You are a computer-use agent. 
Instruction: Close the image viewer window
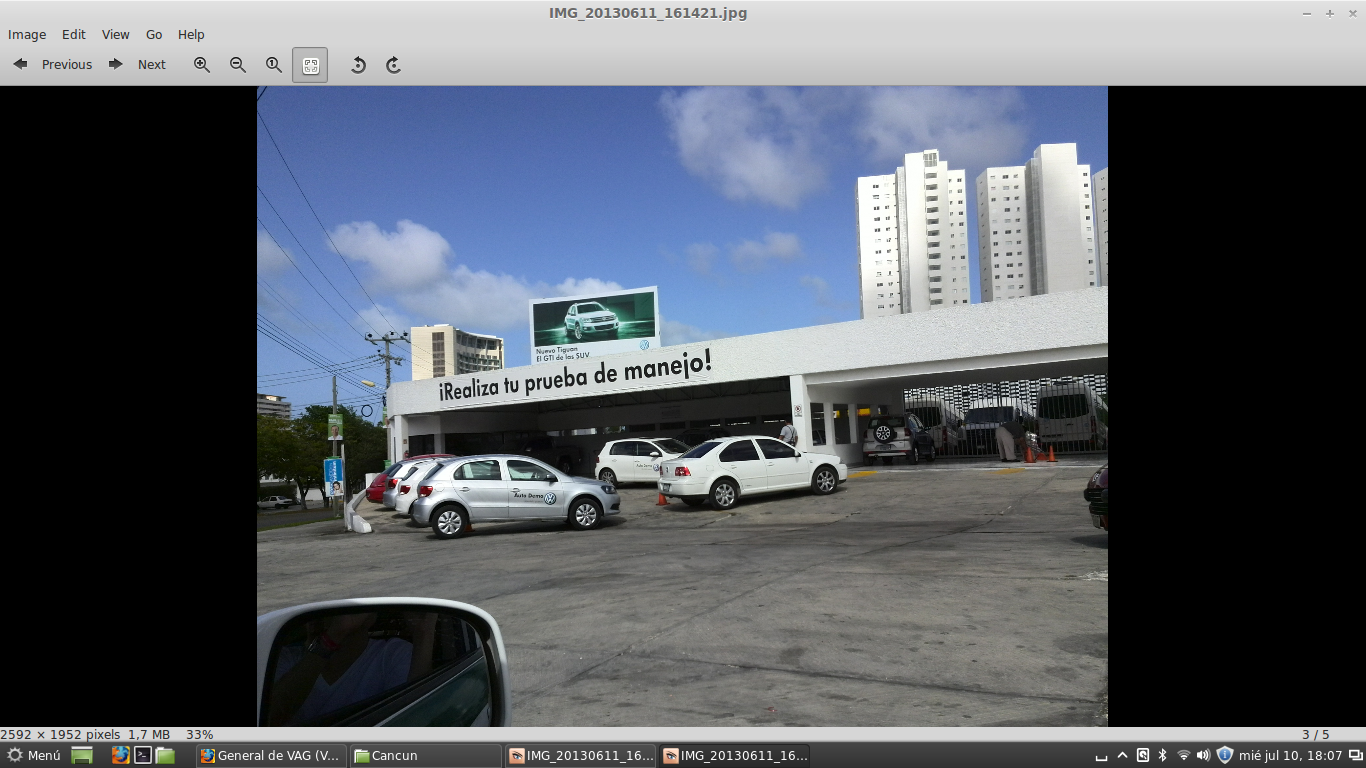point(1353,13)
